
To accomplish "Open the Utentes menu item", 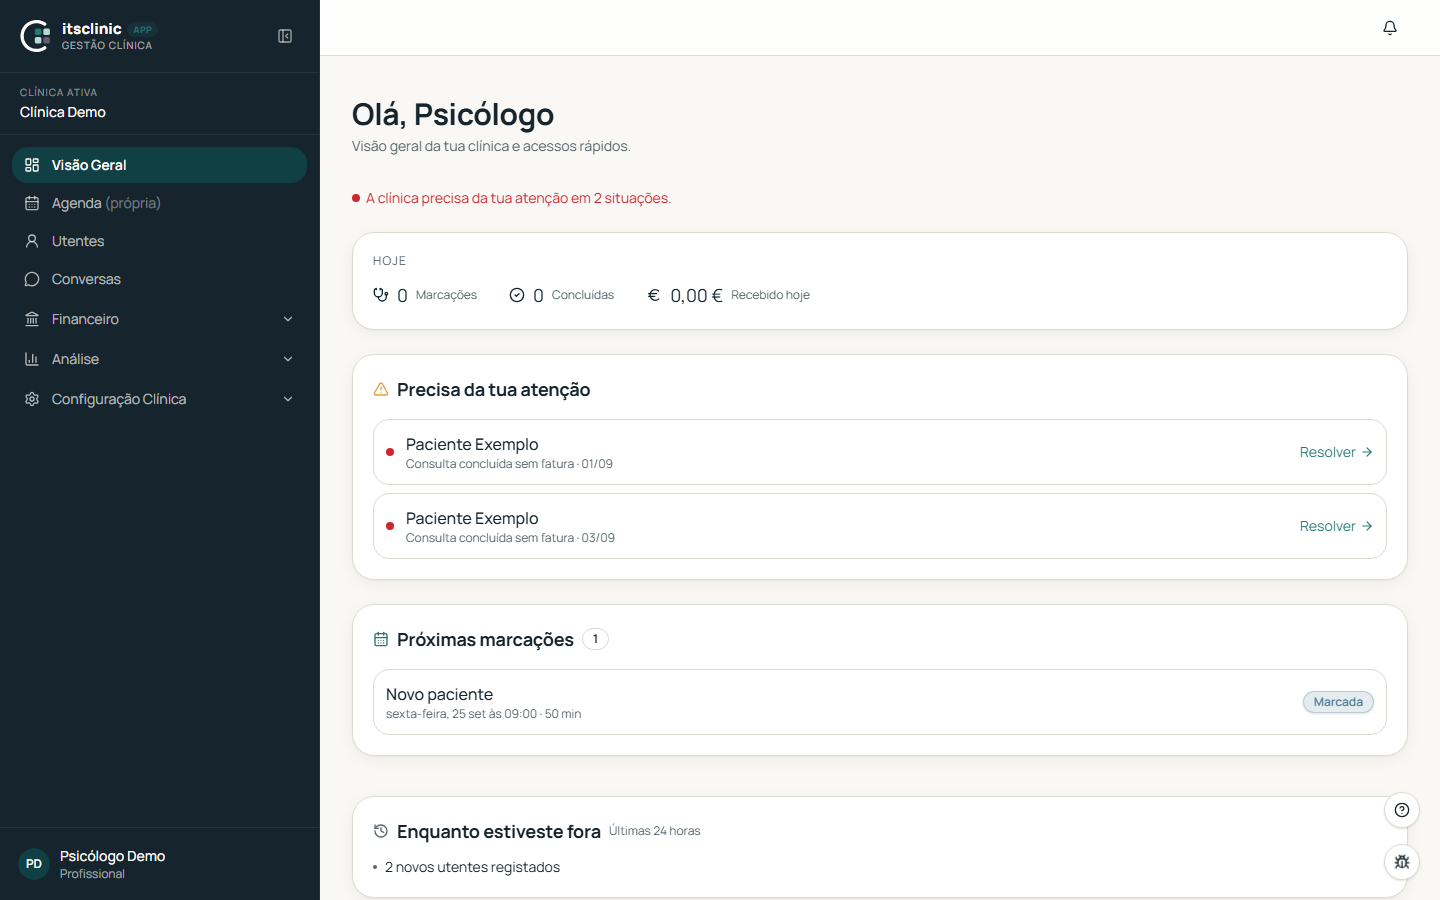I will [160, 241].
